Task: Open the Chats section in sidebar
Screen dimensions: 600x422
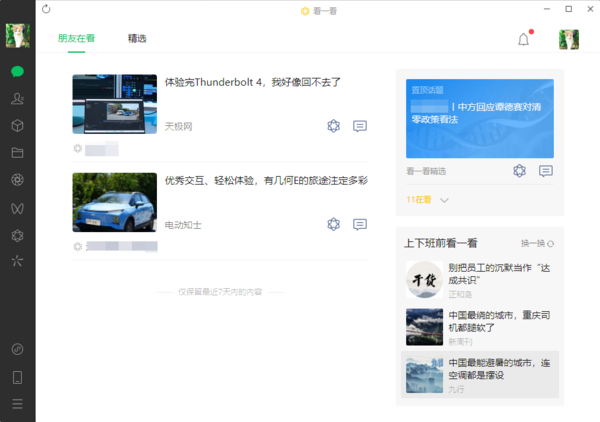Action: click(x=17, y=72)
